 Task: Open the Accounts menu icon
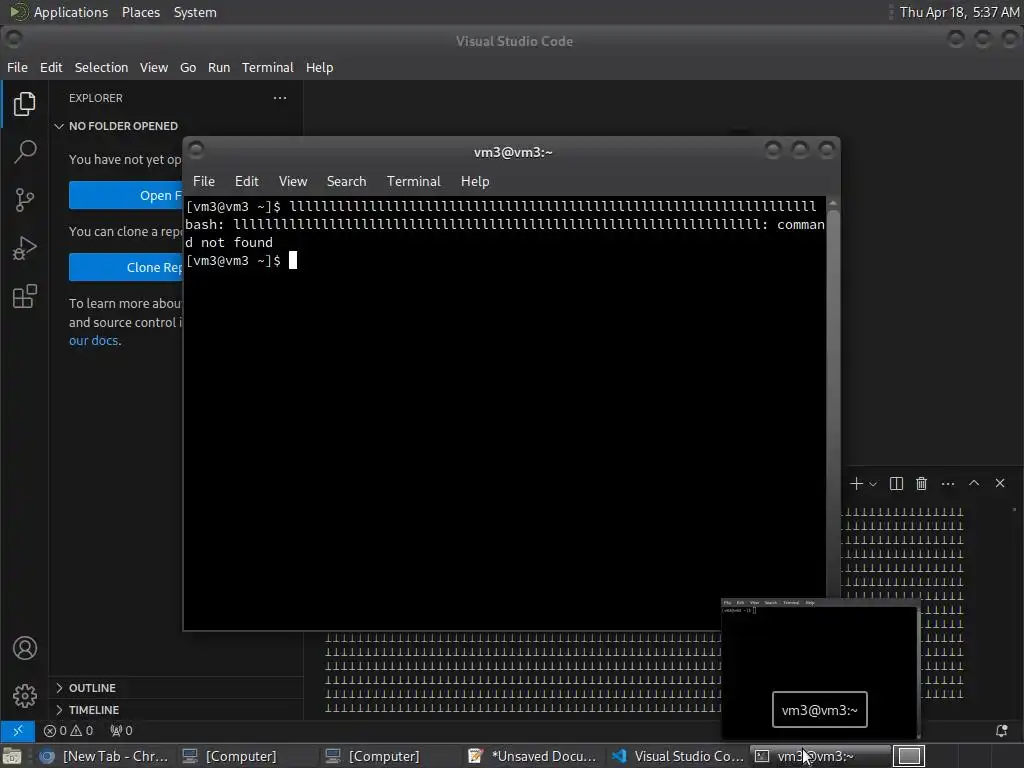point(25,648)
